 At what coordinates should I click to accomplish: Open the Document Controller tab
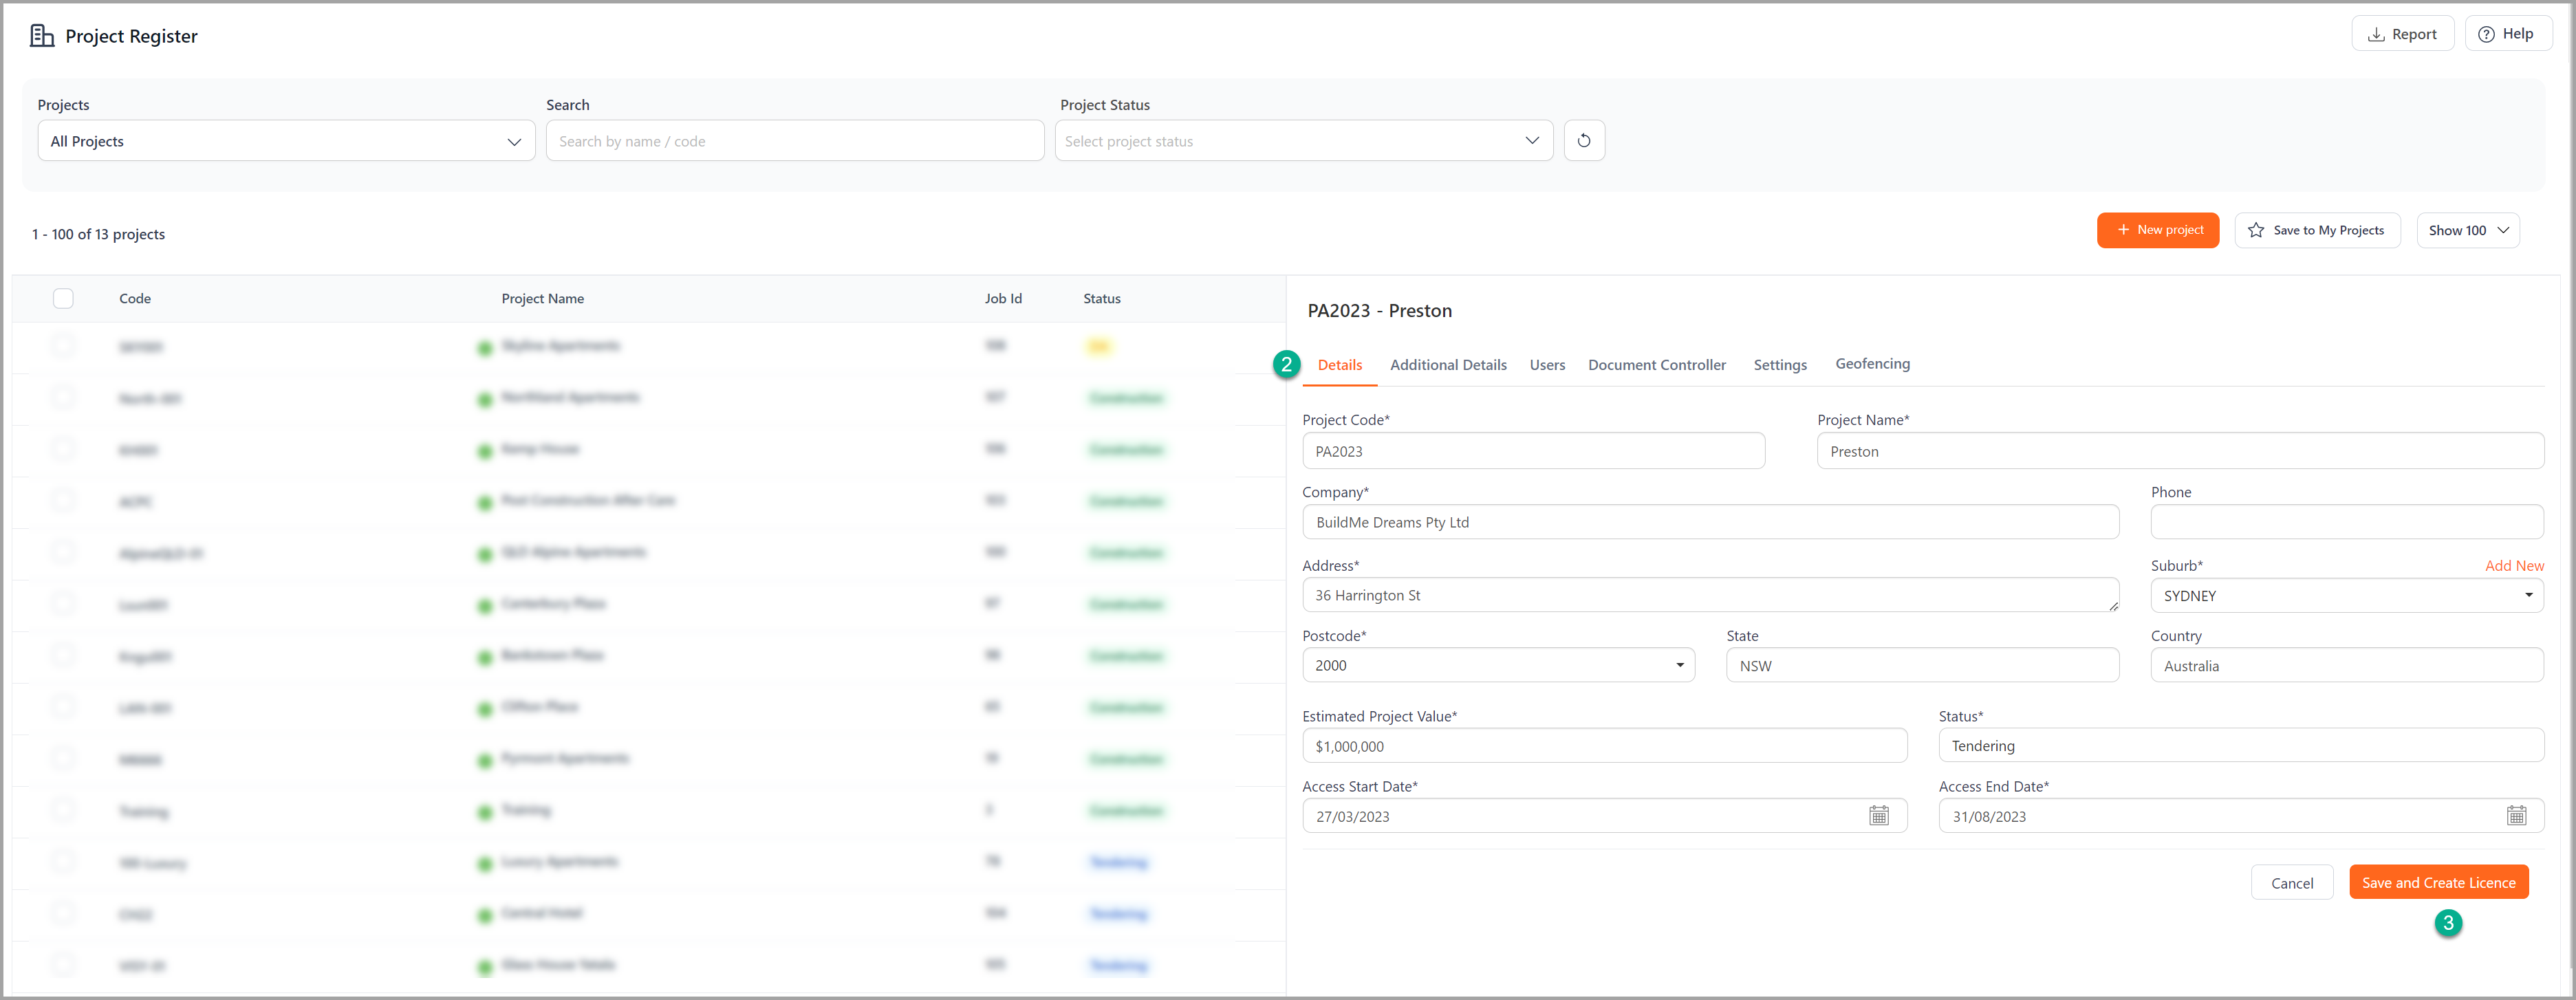(x=1656, y=365)
